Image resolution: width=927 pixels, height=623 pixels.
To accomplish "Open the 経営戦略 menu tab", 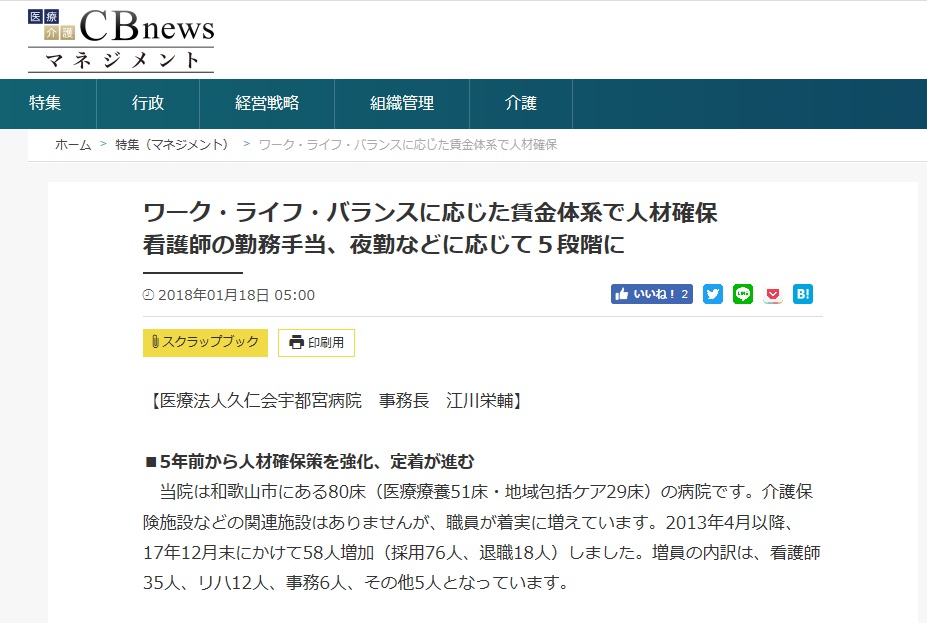I will pos(267,103).
